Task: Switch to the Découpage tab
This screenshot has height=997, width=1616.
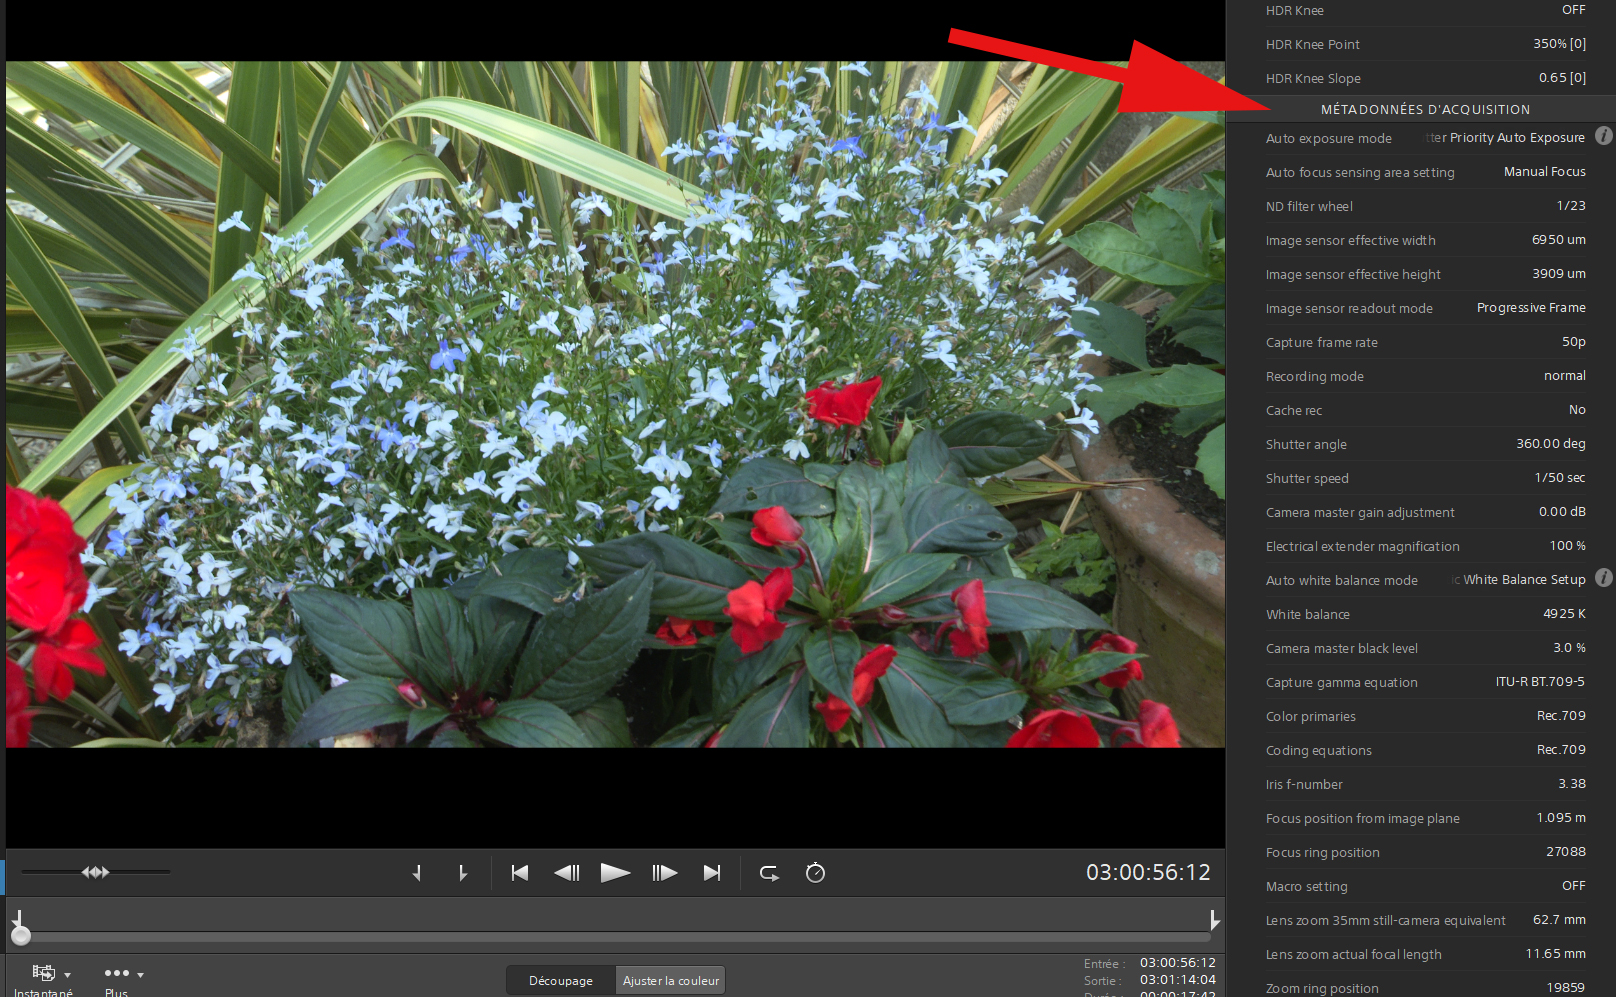Action: (561, 981)
